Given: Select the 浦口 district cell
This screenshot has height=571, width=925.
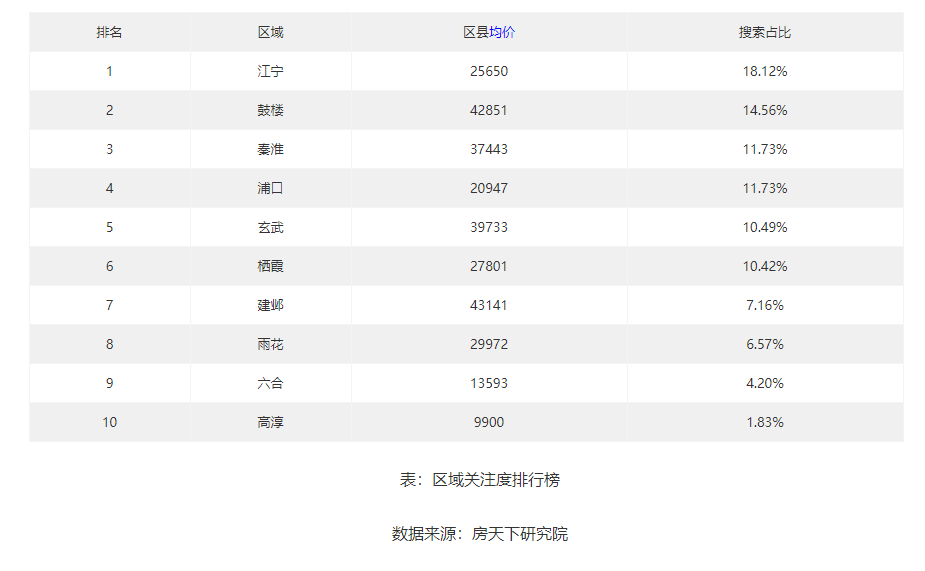Looking at the screenshot, I should [271, 188].
